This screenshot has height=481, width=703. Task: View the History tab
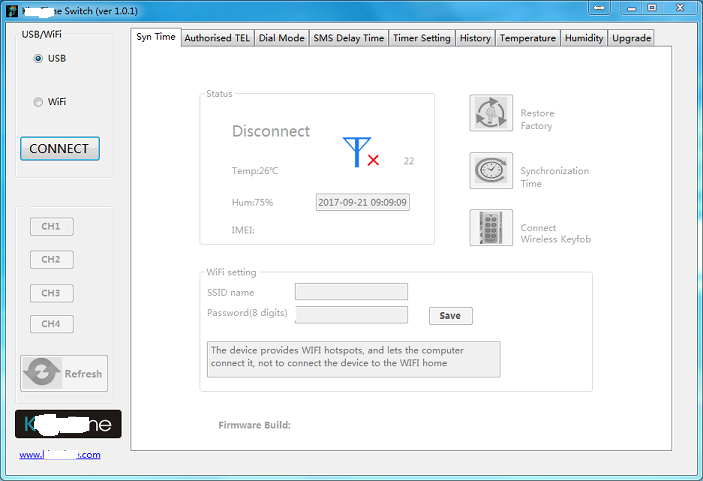(475, 38)
